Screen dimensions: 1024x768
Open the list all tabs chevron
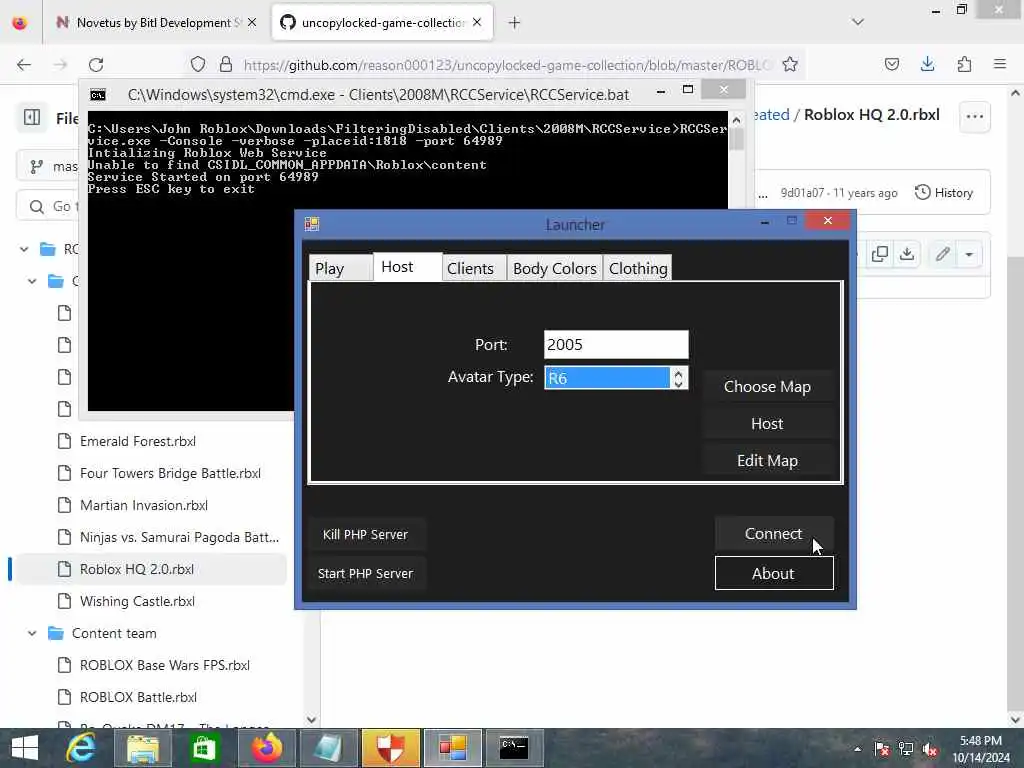[858, 22]
